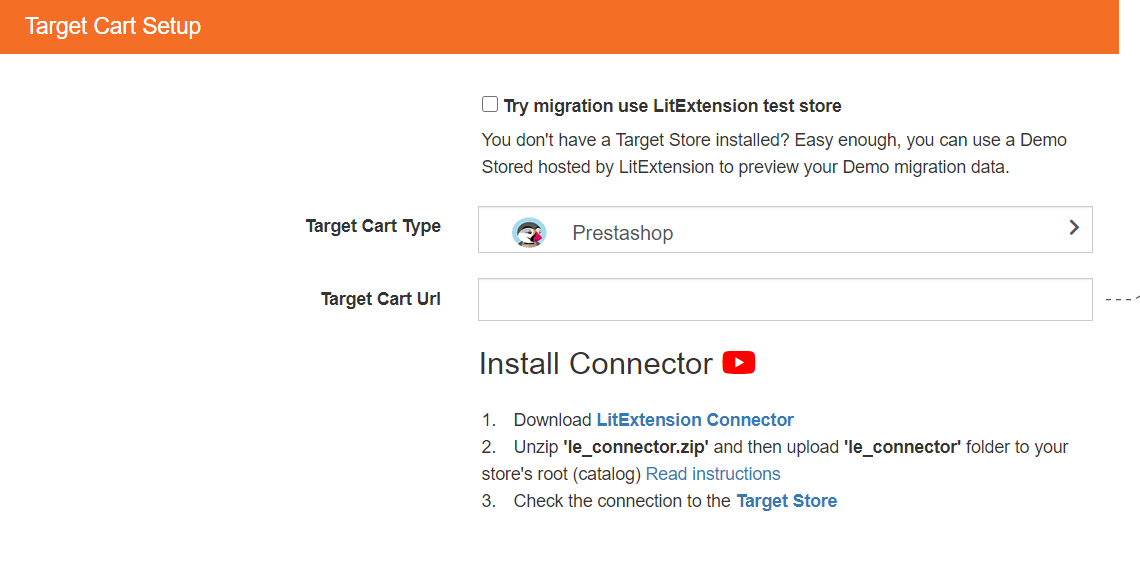The image size is (1140, 567).
Task: Click the bold 'le_connector.zip' filename text
Action: click(x=636, y=446)
